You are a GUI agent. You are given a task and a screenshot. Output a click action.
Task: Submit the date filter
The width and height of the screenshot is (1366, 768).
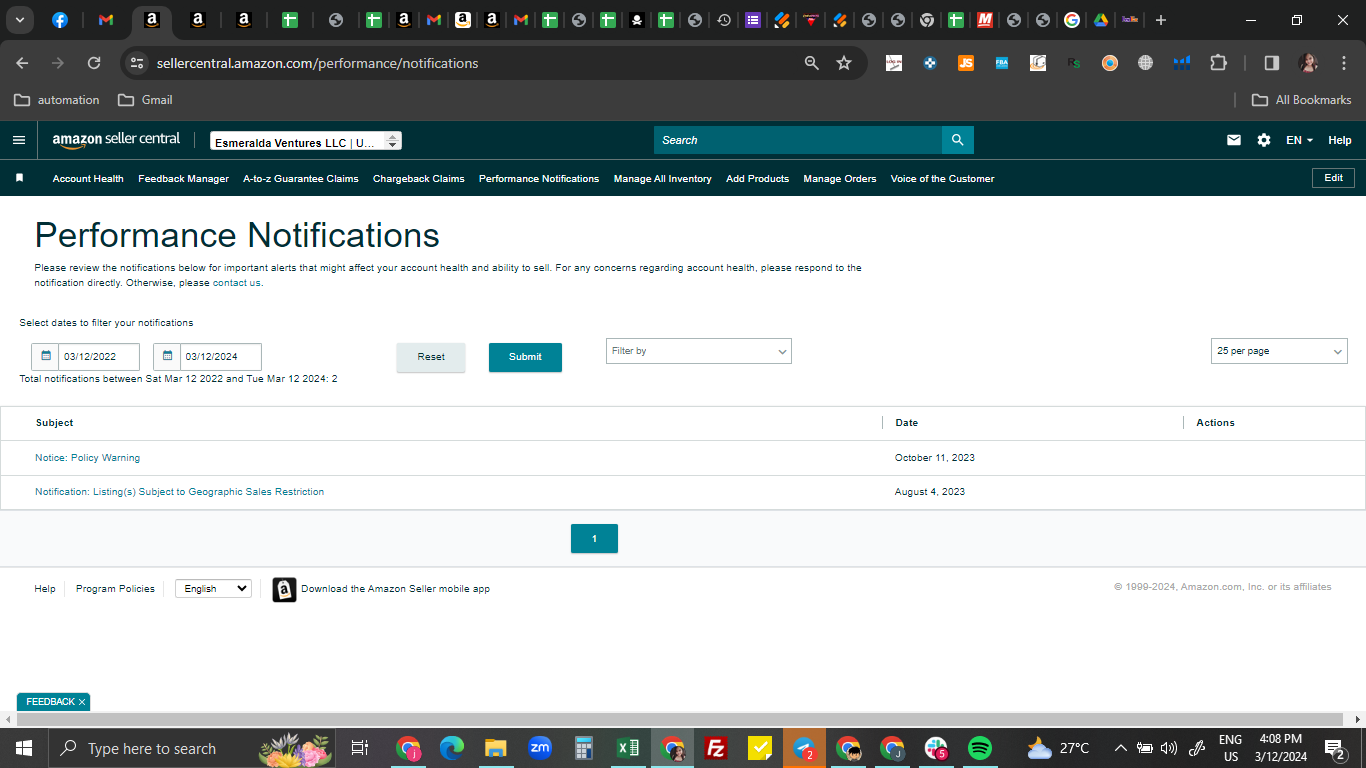click(525, 357)
